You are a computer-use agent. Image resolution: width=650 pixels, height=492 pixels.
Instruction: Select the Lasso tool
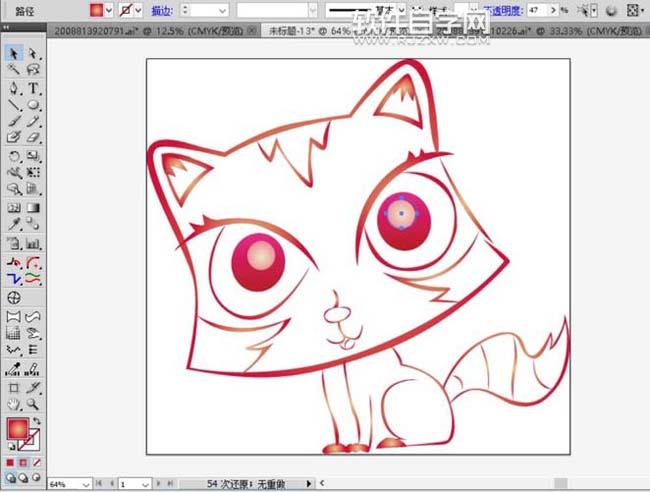(33, 69)
